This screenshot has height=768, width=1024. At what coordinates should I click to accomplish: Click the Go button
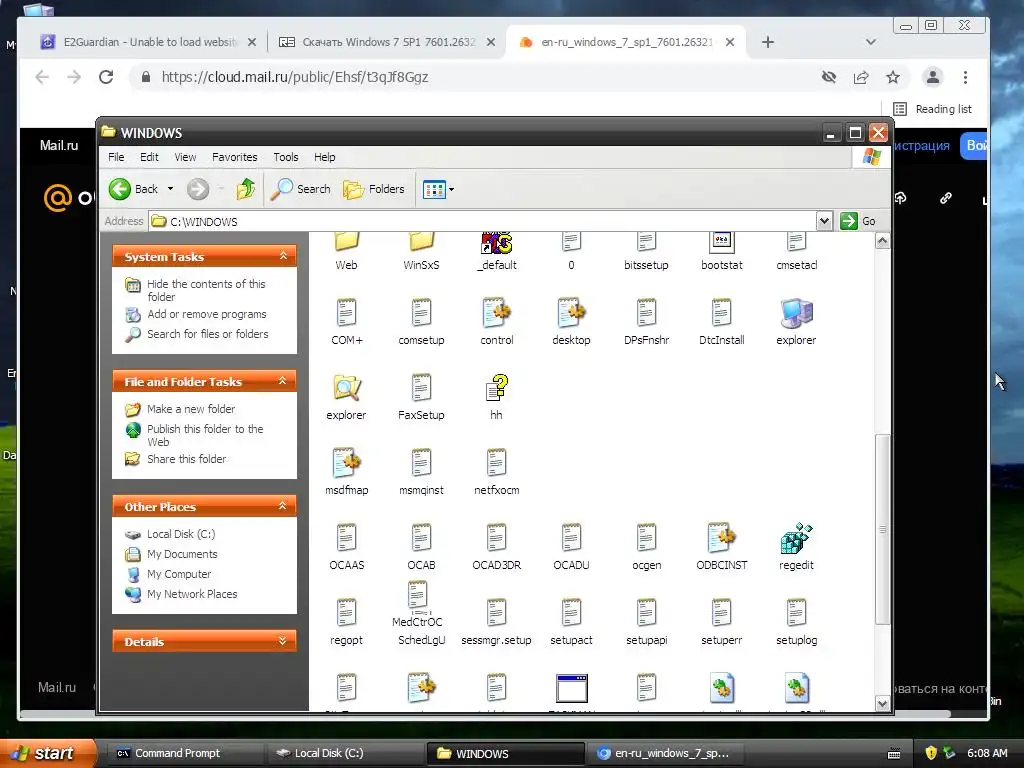(x=858, y=221)
